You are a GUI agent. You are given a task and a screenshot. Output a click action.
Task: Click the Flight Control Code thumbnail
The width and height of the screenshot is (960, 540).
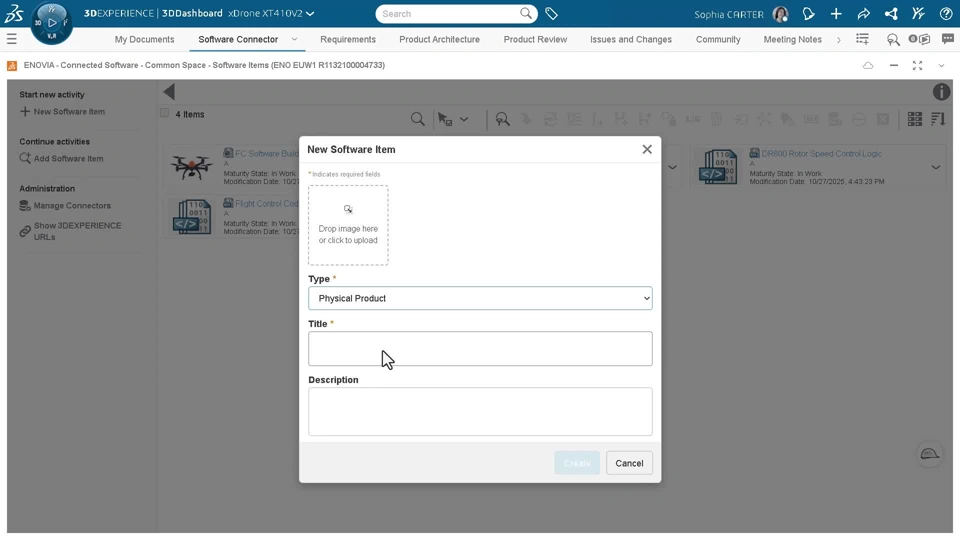click(x=192, y=217)
